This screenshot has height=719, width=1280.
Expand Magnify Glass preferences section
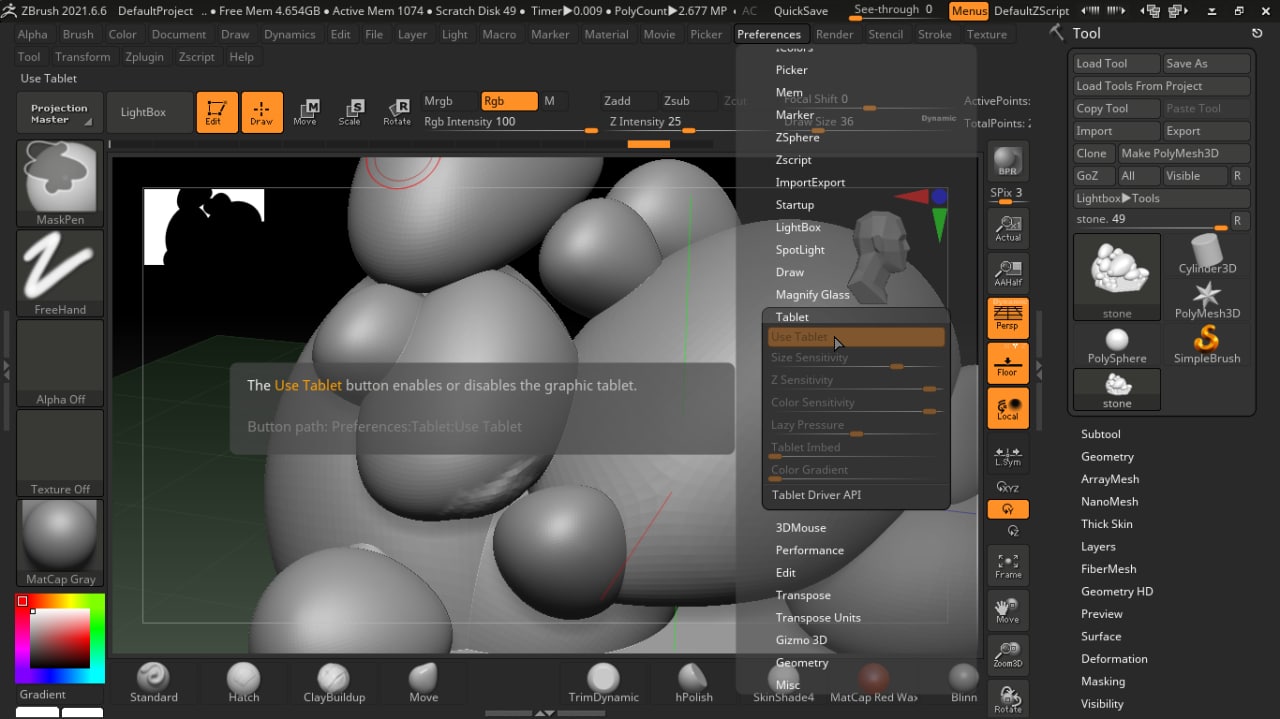(812, 295)
